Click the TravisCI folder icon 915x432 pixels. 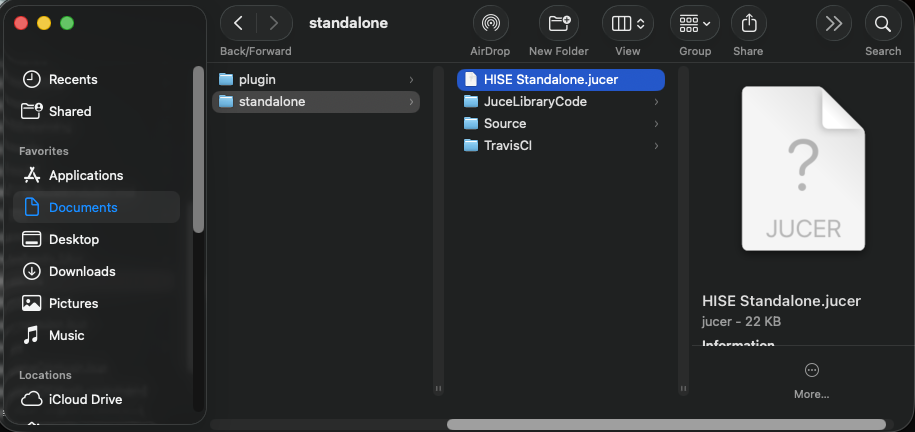point(471,145)
